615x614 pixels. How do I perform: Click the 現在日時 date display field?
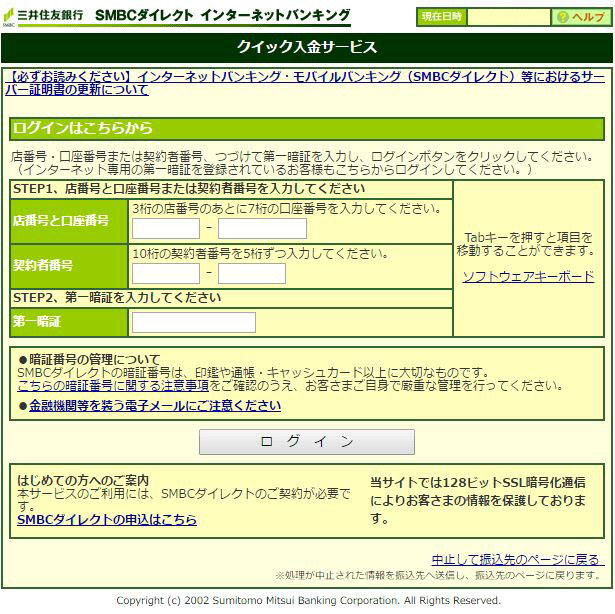(509, 17)
